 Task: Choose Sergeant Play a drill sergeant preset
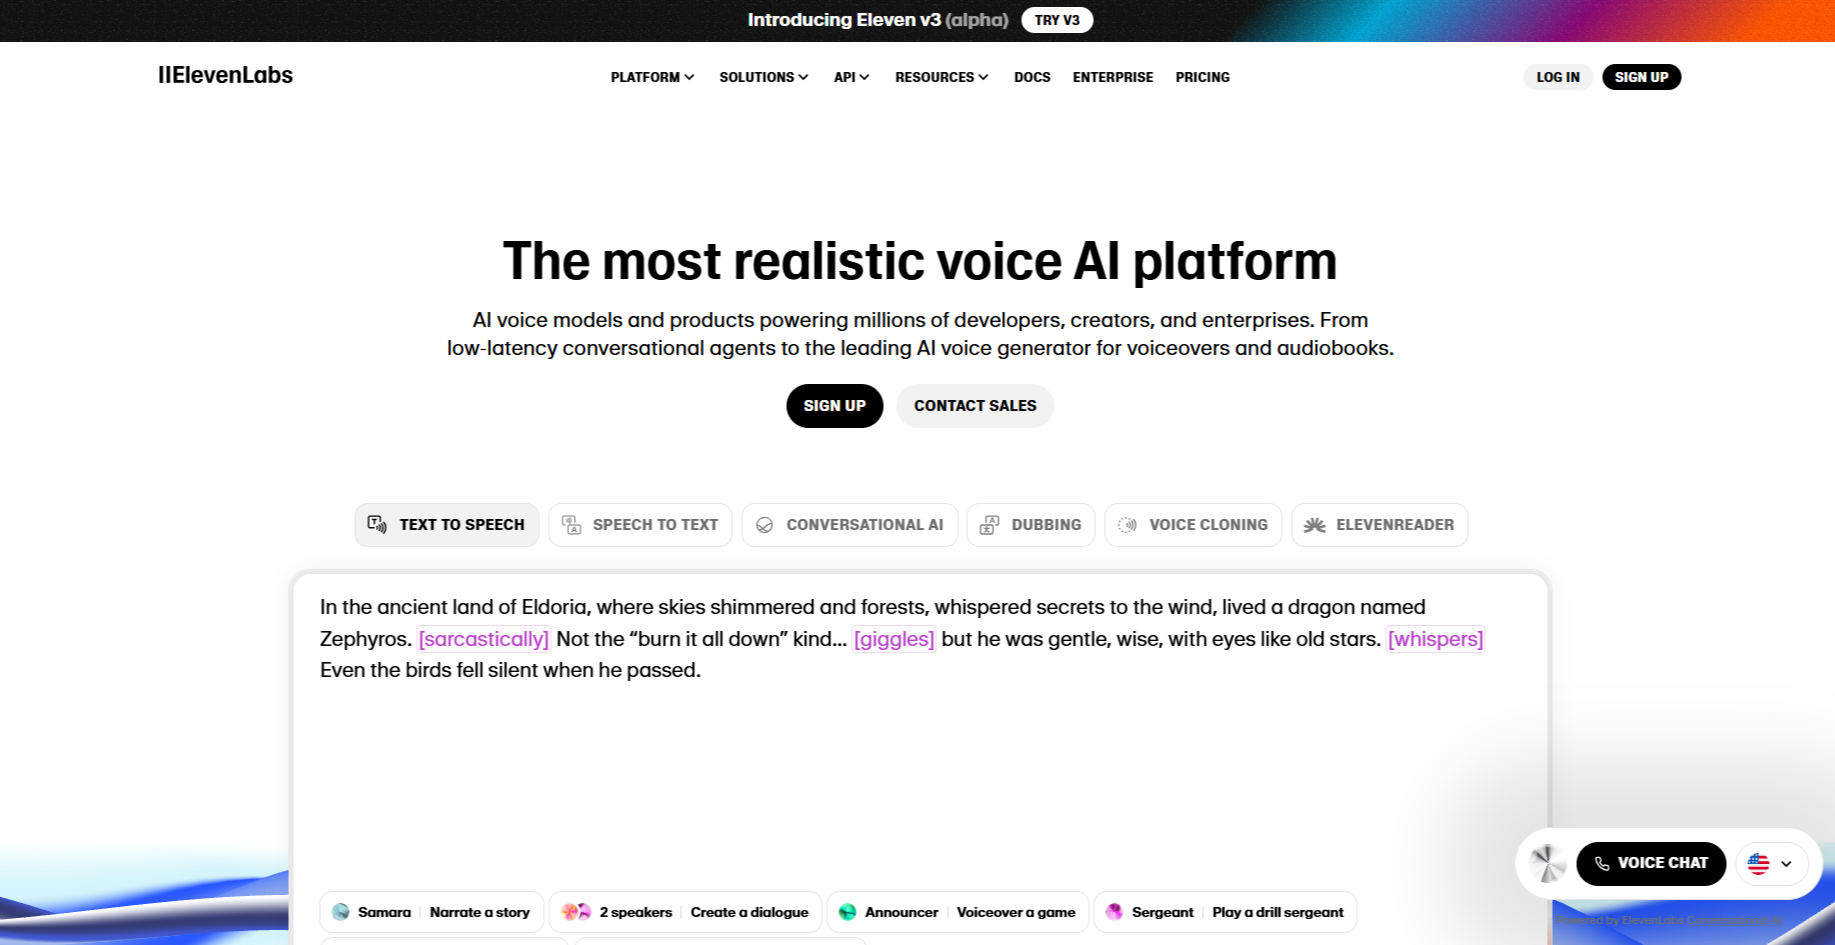(1225, 912)
